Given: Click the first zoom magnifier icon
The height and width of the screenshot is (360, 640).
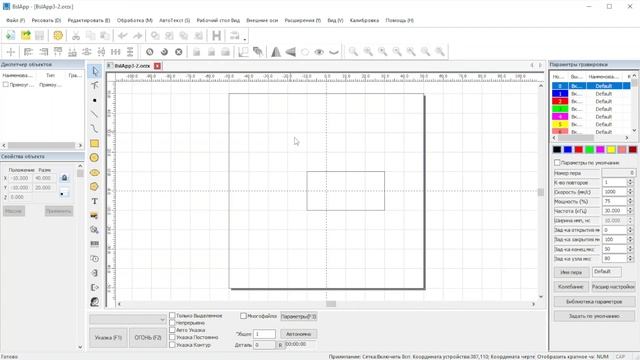Looking at the screenshot, I should click(x=353, y=51).
